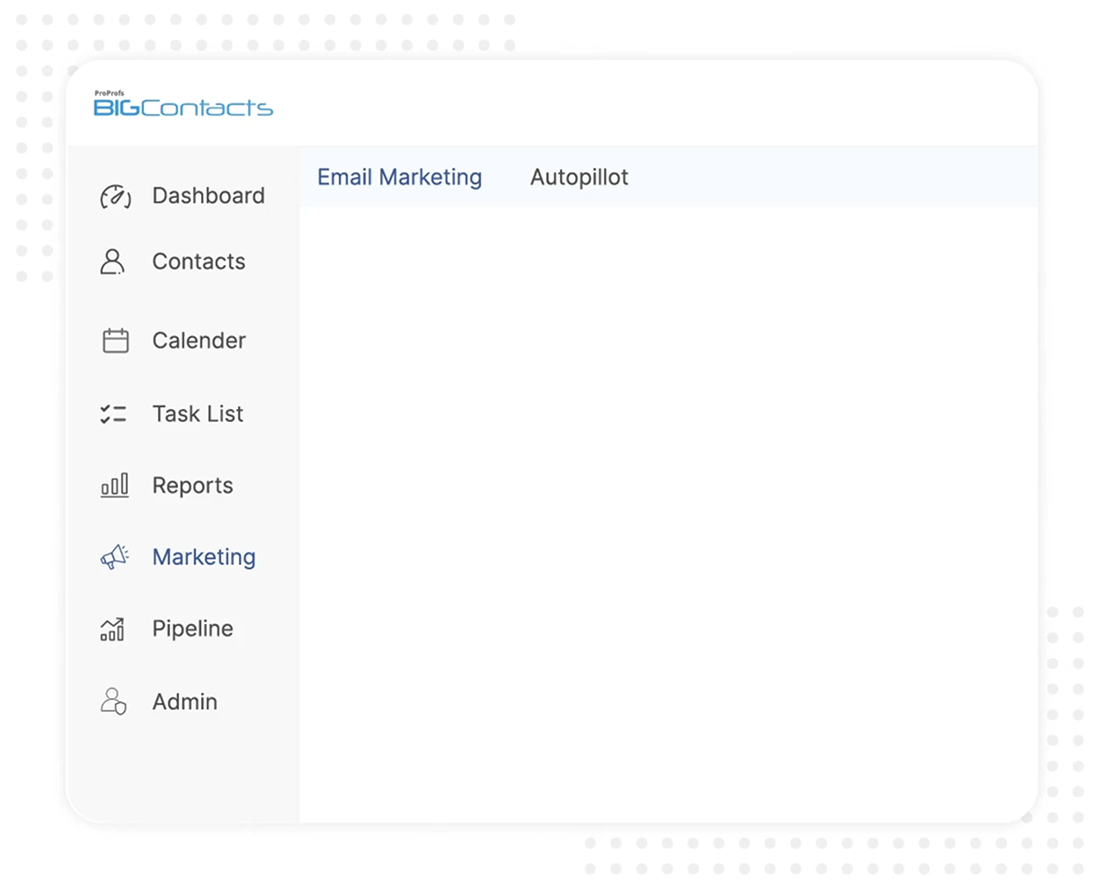This screenshot has width=1104, height=892.
Task: Click the Dashboard speedometer icon
Action: 115,196
